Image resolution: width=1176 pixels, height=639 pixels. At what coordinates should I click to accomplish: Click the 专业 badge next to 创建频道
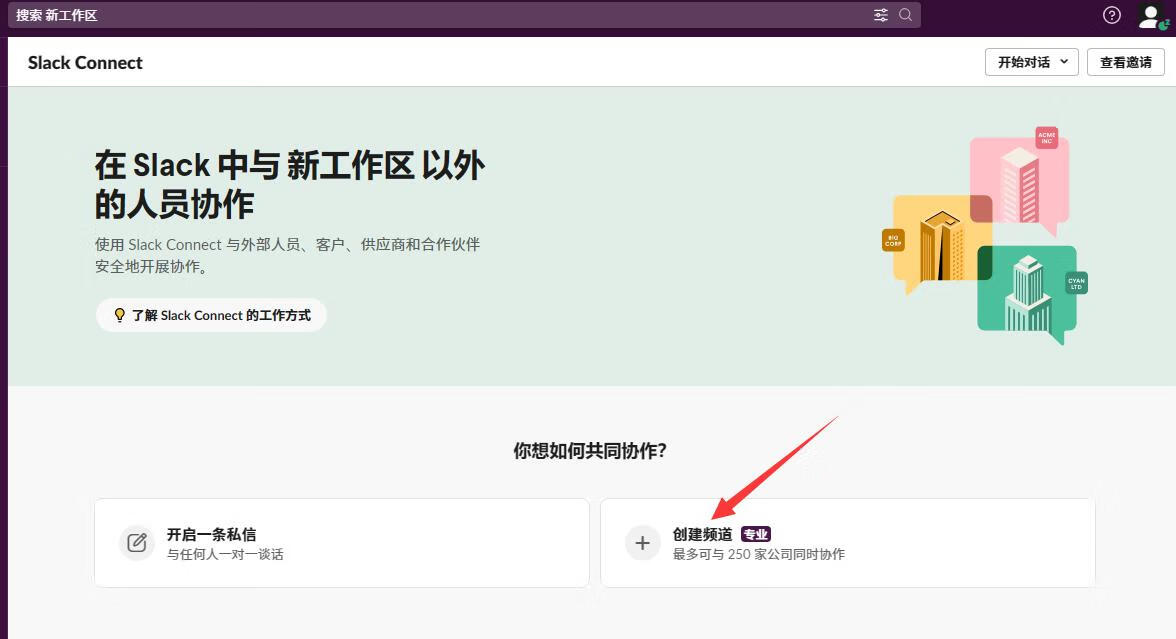click(x=755, y=535)
